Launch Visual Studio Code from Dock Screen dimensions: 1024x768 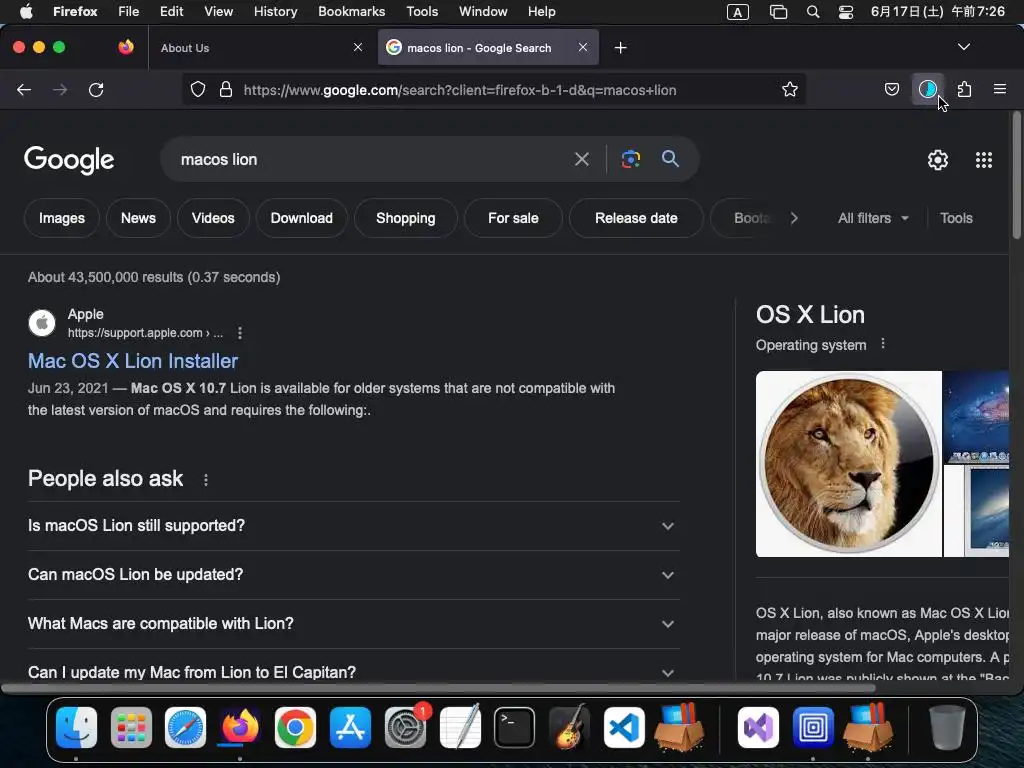click(x=624, y=728)
